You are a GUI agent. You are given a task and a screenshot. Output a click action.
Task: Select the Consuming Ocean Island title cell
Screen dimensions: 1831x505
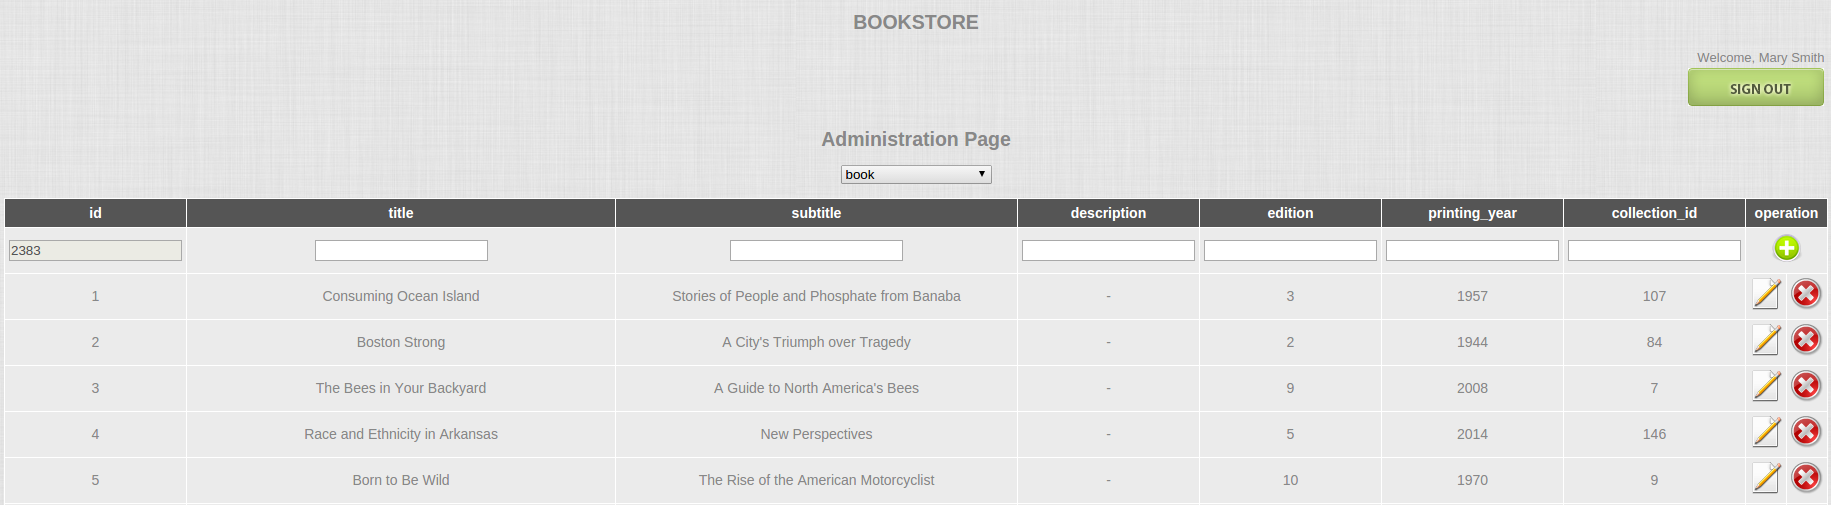click(x=401, y=296)
